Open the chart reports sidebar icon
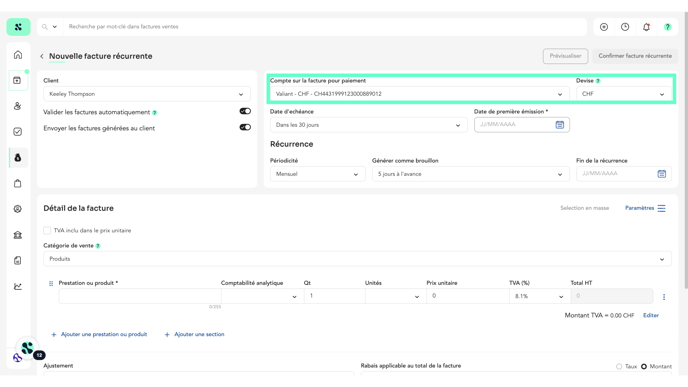This screenshot has height=387, width=688. 18,287
